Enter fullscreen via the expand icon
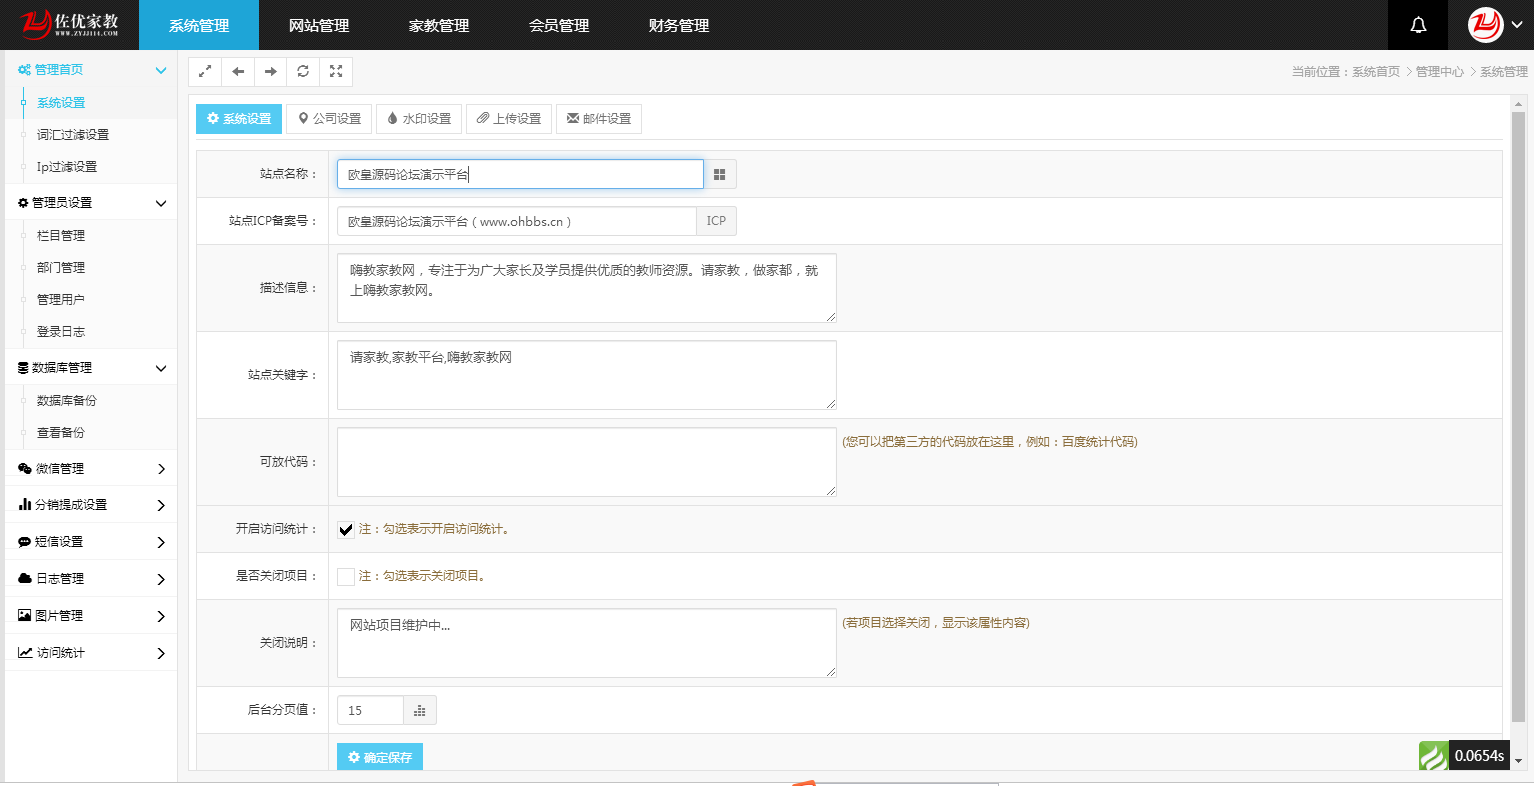 336,71
